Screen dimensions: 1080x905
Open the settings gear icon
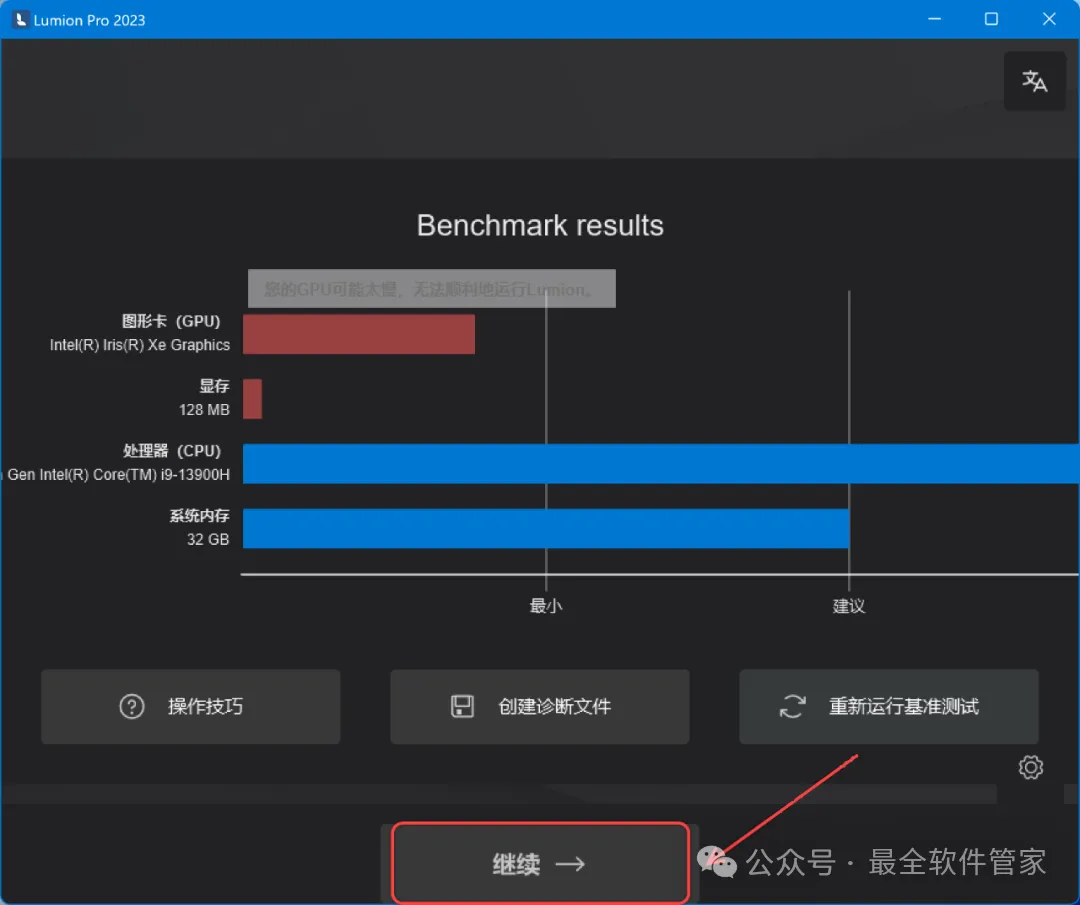pos(1030,767)
